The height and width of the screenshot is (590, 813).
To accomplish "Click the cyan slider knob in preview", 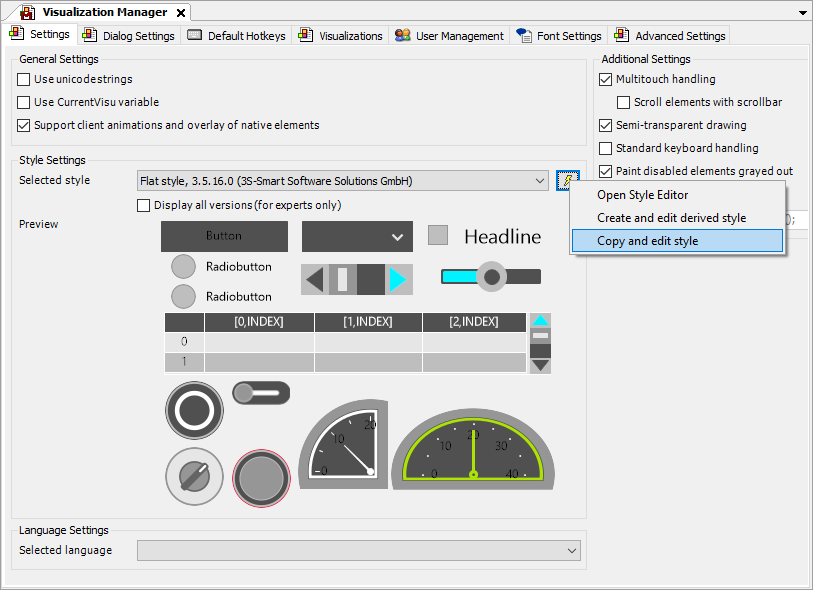I will [x=491, y=276].
